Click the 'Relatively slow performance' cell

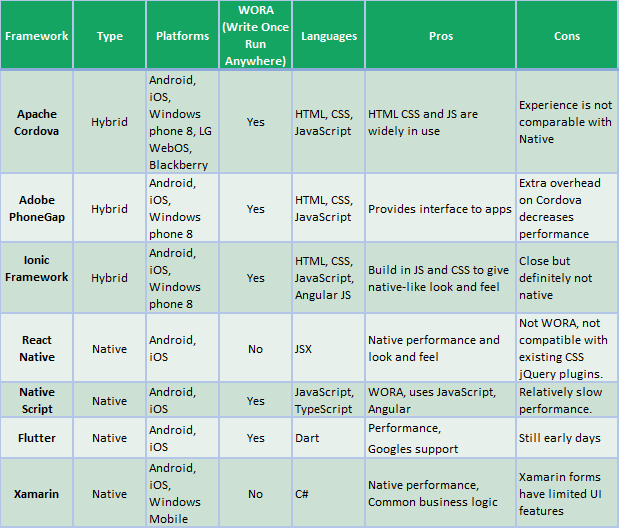pos(566,401)
